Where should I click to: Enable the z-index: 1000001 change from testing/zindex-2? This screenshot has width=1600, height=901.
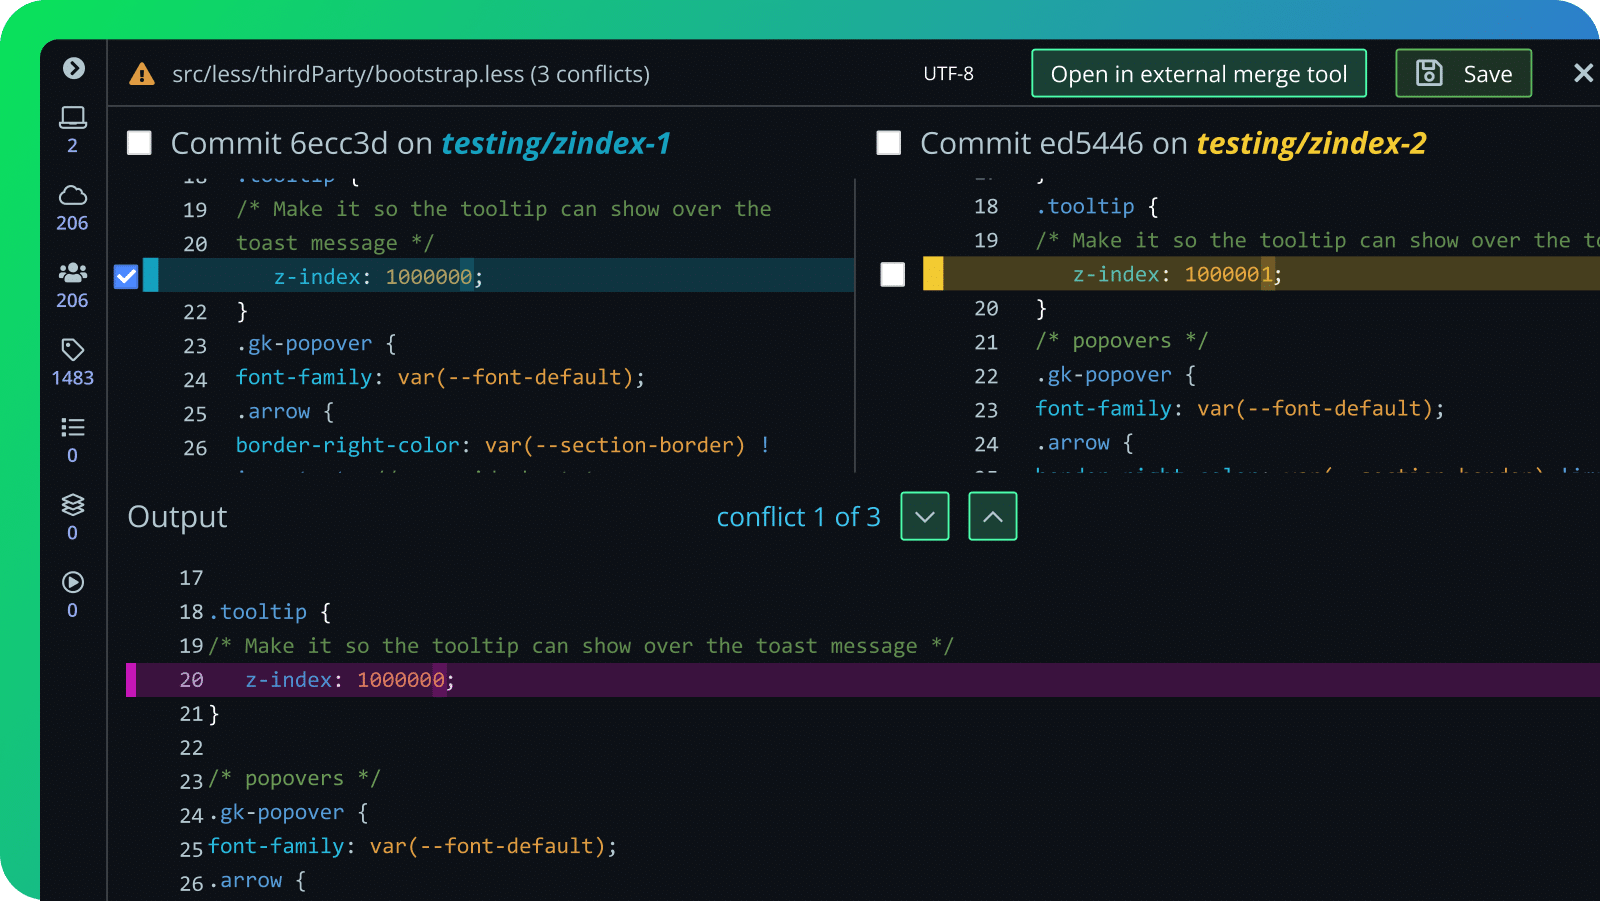click(x=892, y=275)
